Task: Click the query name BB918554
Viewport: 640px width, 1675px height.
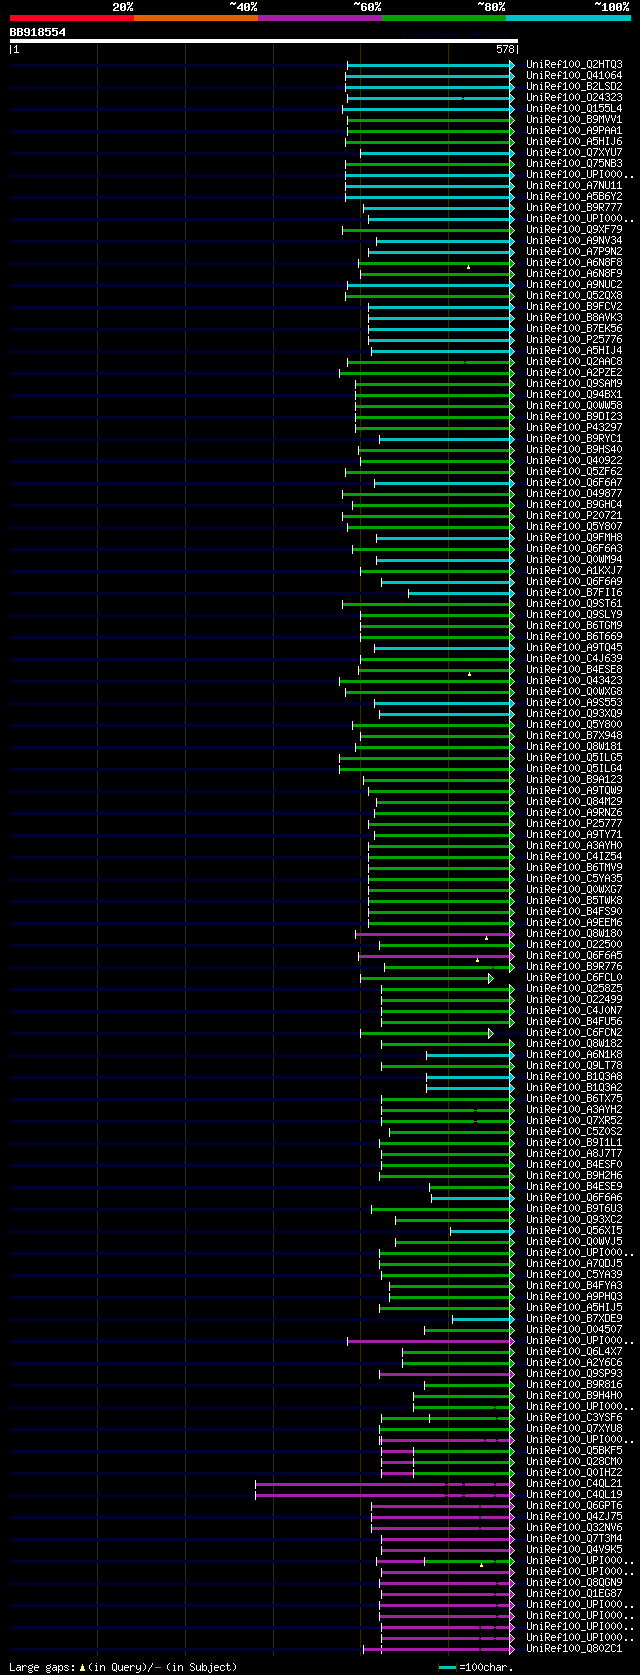Action: 37,32
